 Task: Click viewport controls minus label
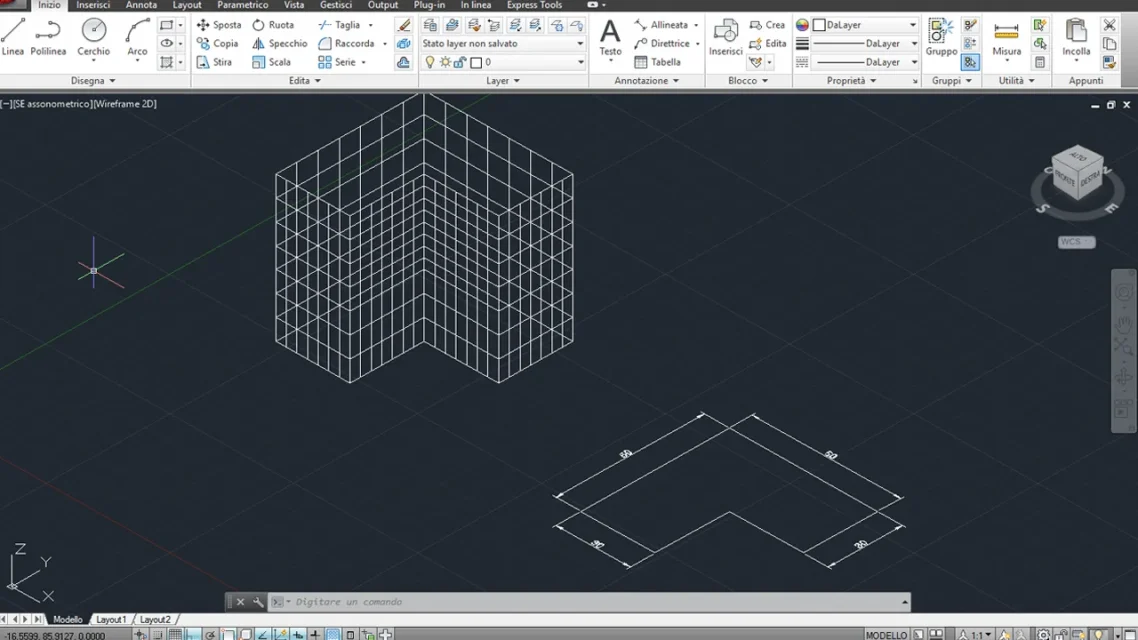(6, 104)
